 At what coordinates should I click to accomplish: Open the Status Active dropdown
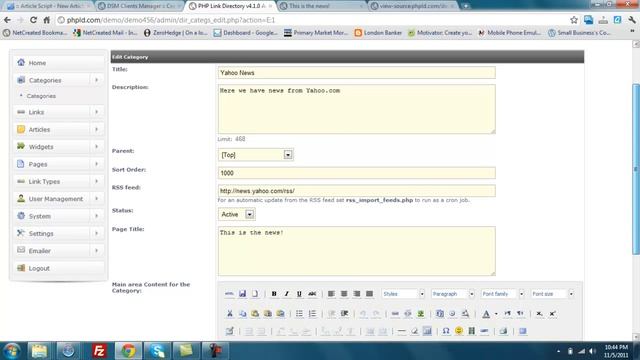tap(237, 214)
